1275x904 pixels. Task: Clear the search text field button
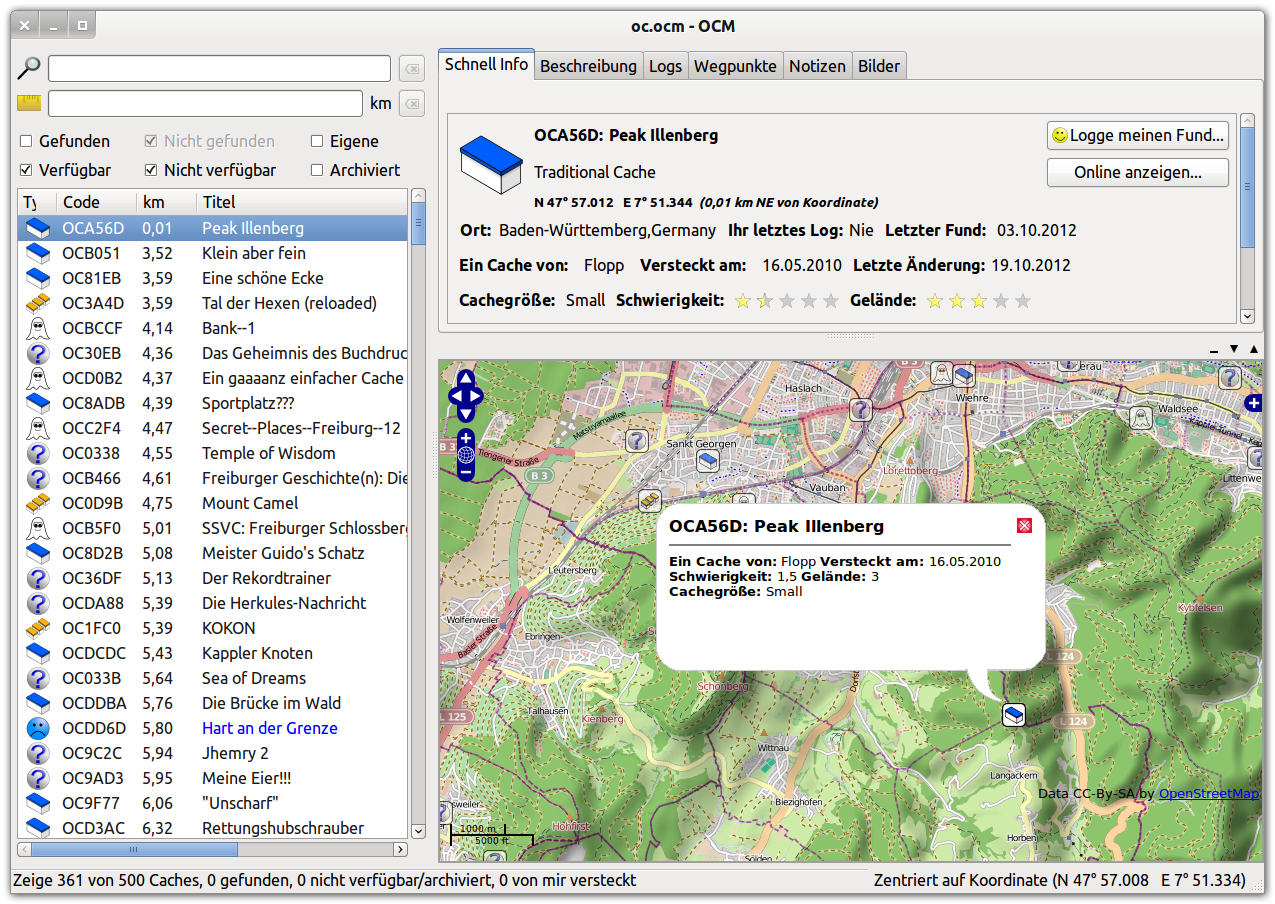(x=412, y=69)
